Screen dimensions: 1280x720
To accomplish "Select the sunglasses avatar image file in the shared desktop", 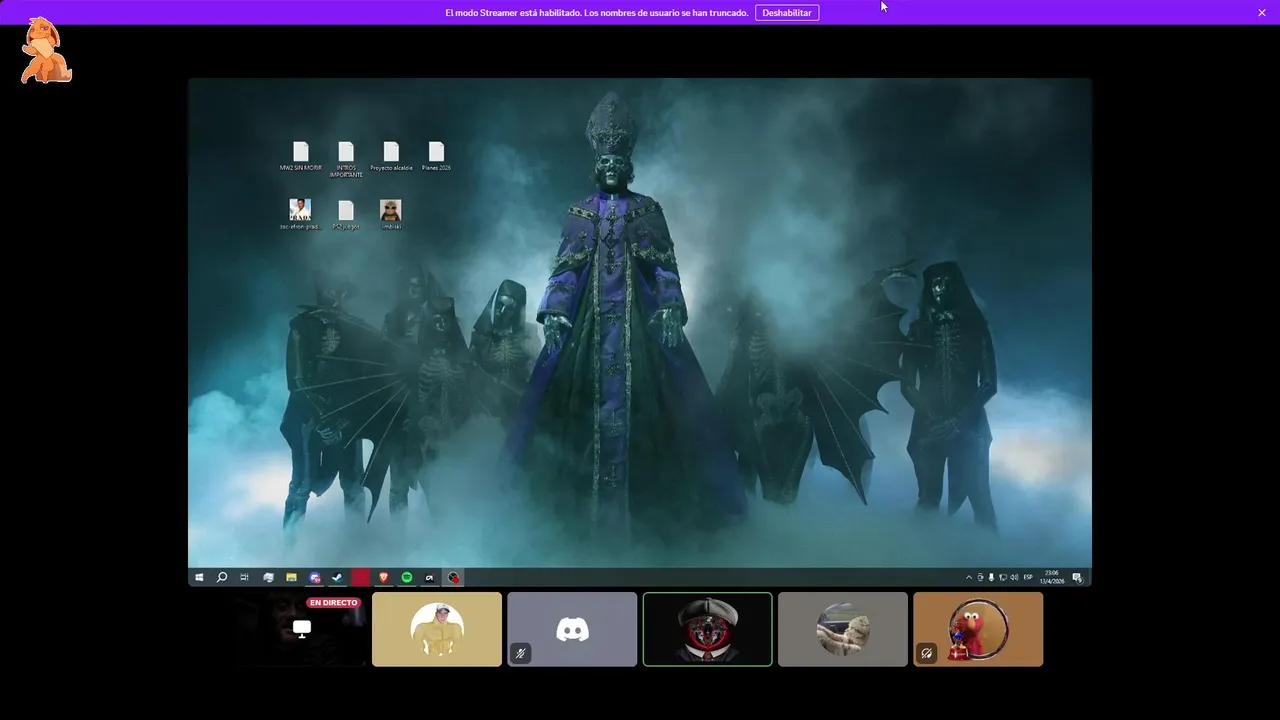I will pyautogui.click(x=391, y=215).
